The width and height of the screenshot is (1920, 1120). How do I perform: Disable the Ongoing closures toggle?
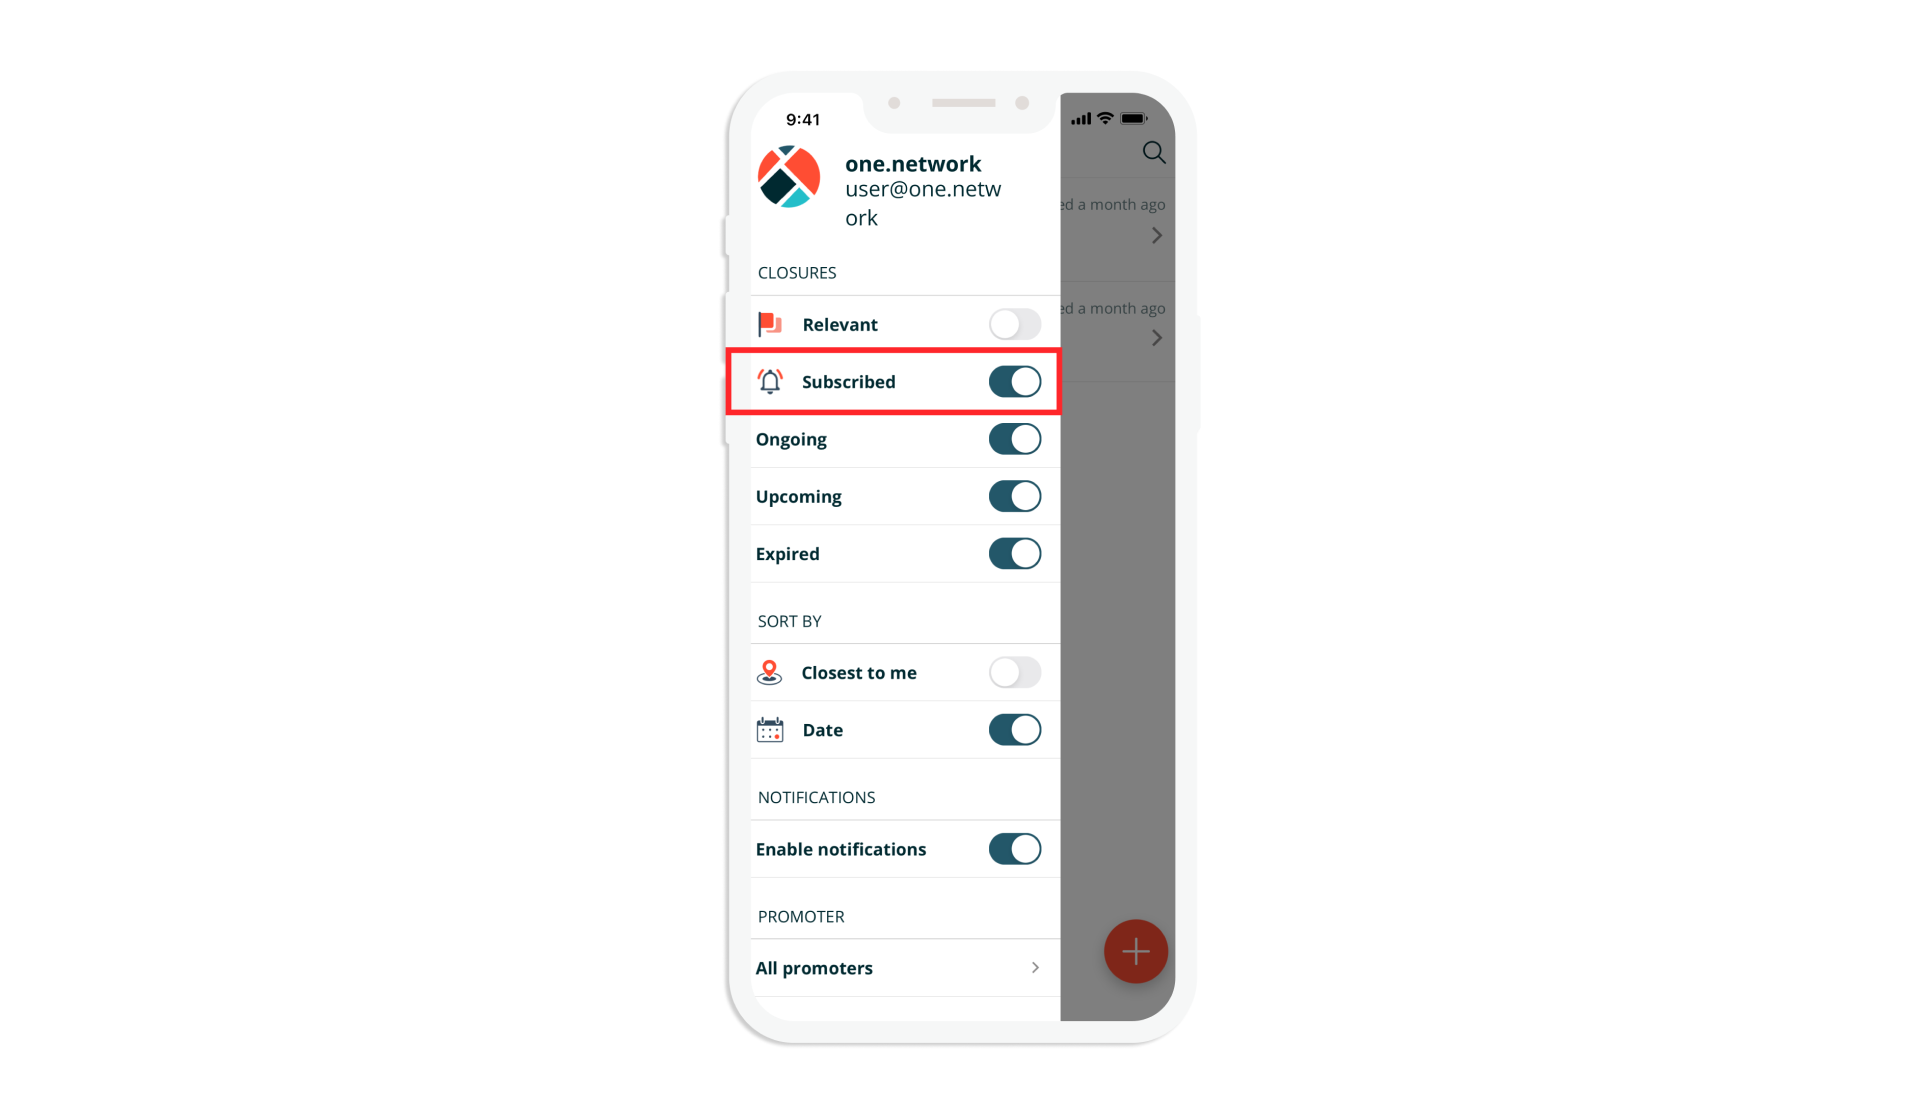[x=1015, y=439]
